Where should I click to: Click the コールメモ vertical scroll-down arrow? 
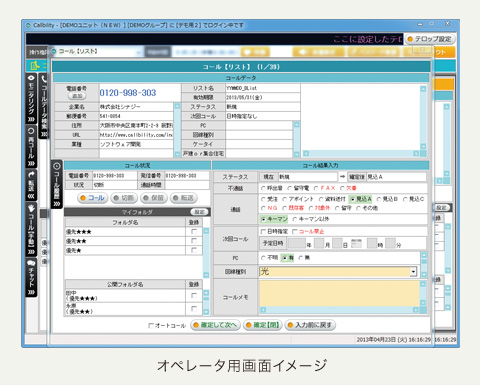[423, 303]
